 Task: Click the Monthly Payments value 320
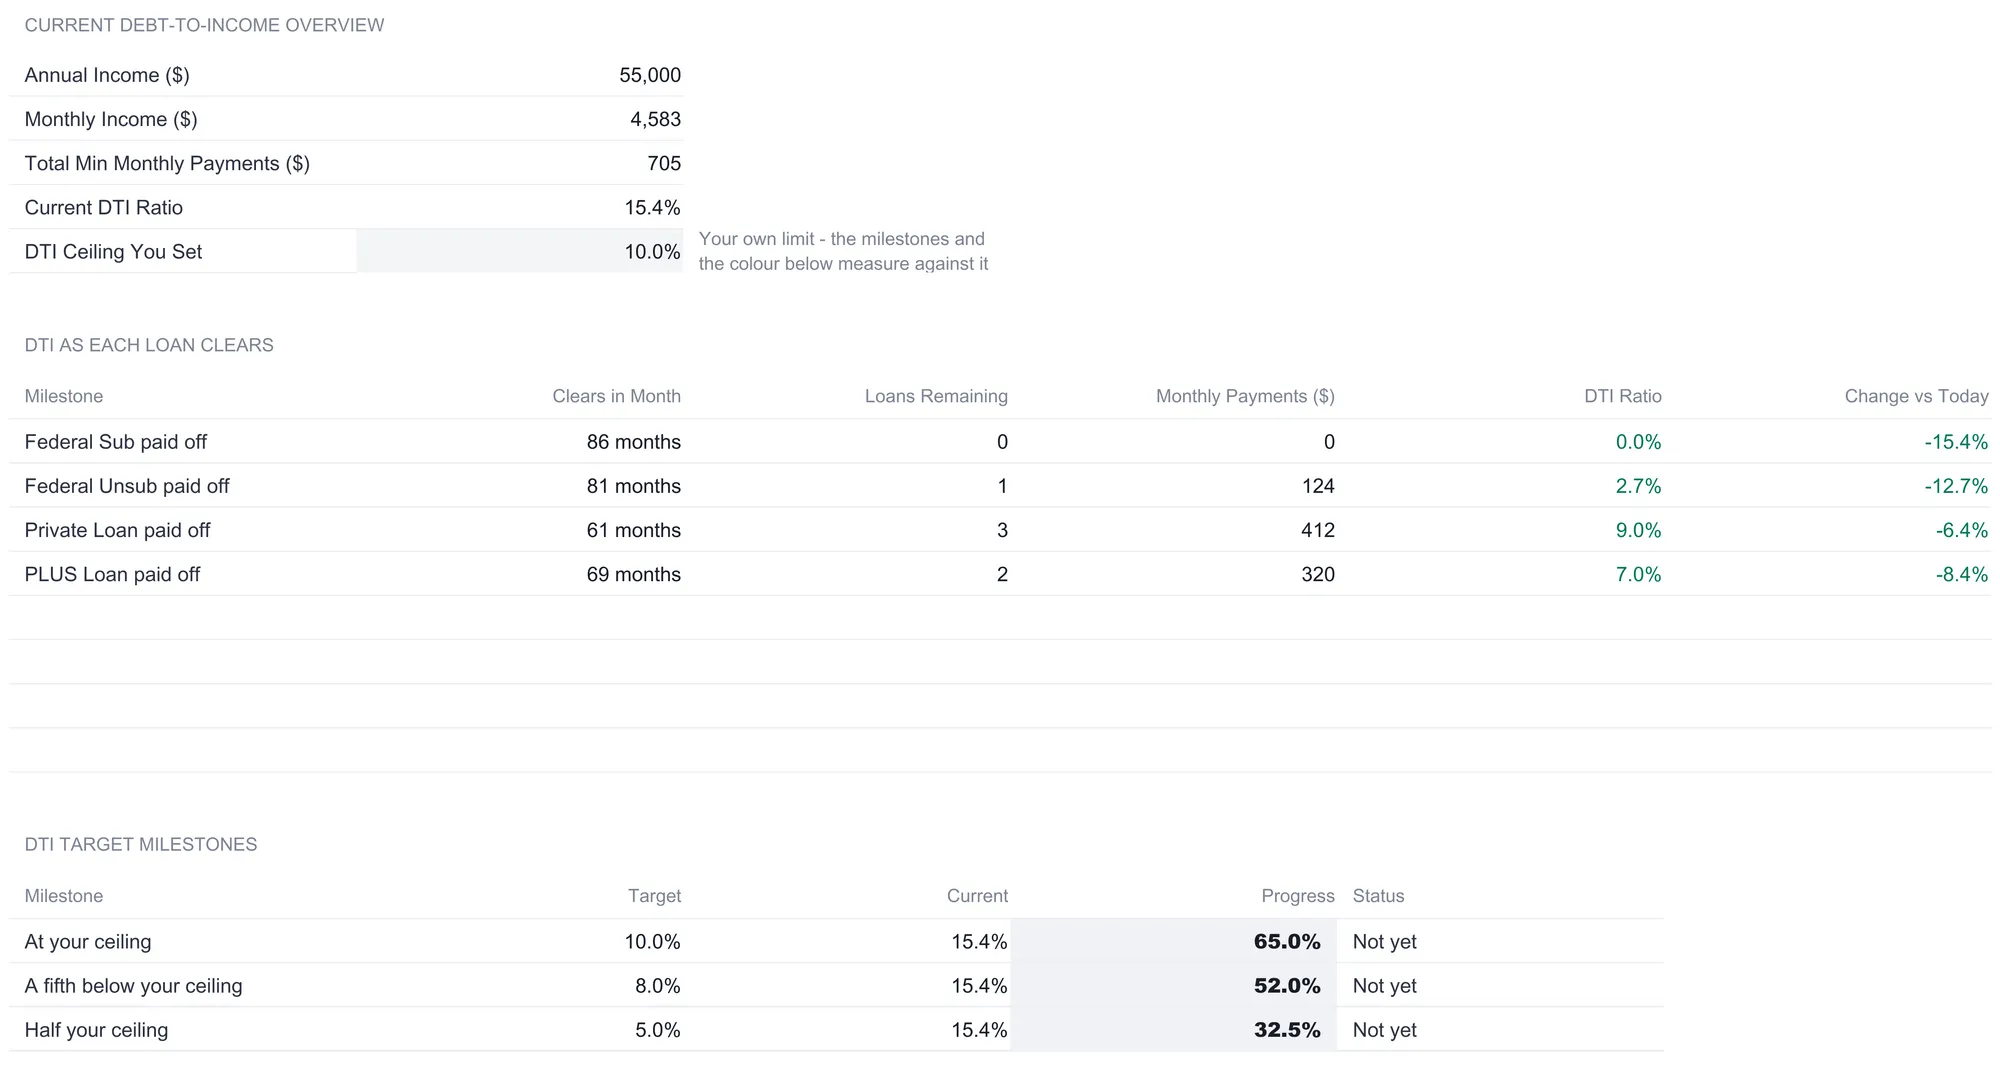[1318, 573]
